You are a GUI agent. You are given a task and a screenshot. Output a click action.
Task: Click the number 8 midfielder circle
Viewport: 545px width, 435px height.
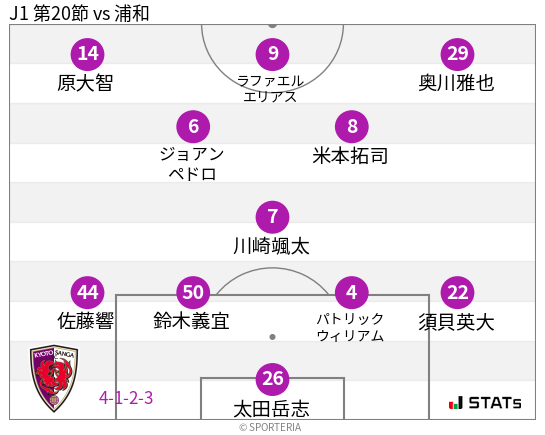point(352,126)
